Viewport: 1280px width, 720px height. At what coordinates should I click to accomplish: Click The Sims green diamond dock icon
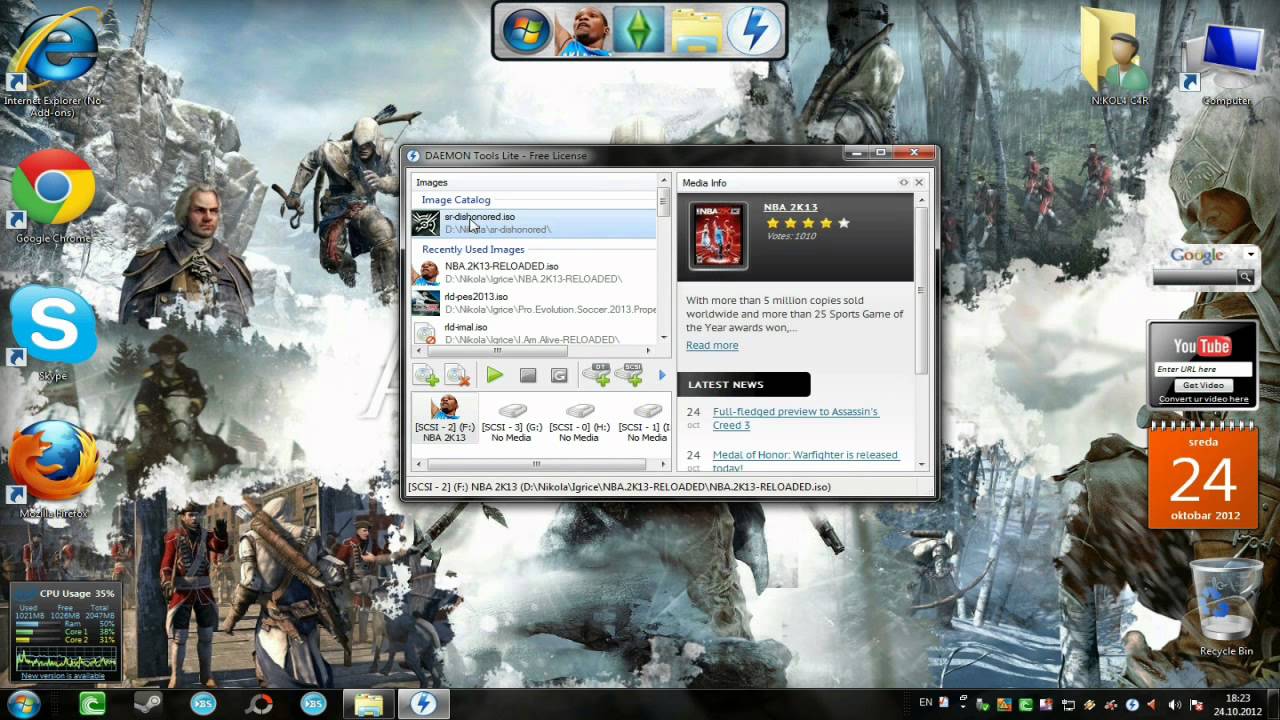(639, 30)
